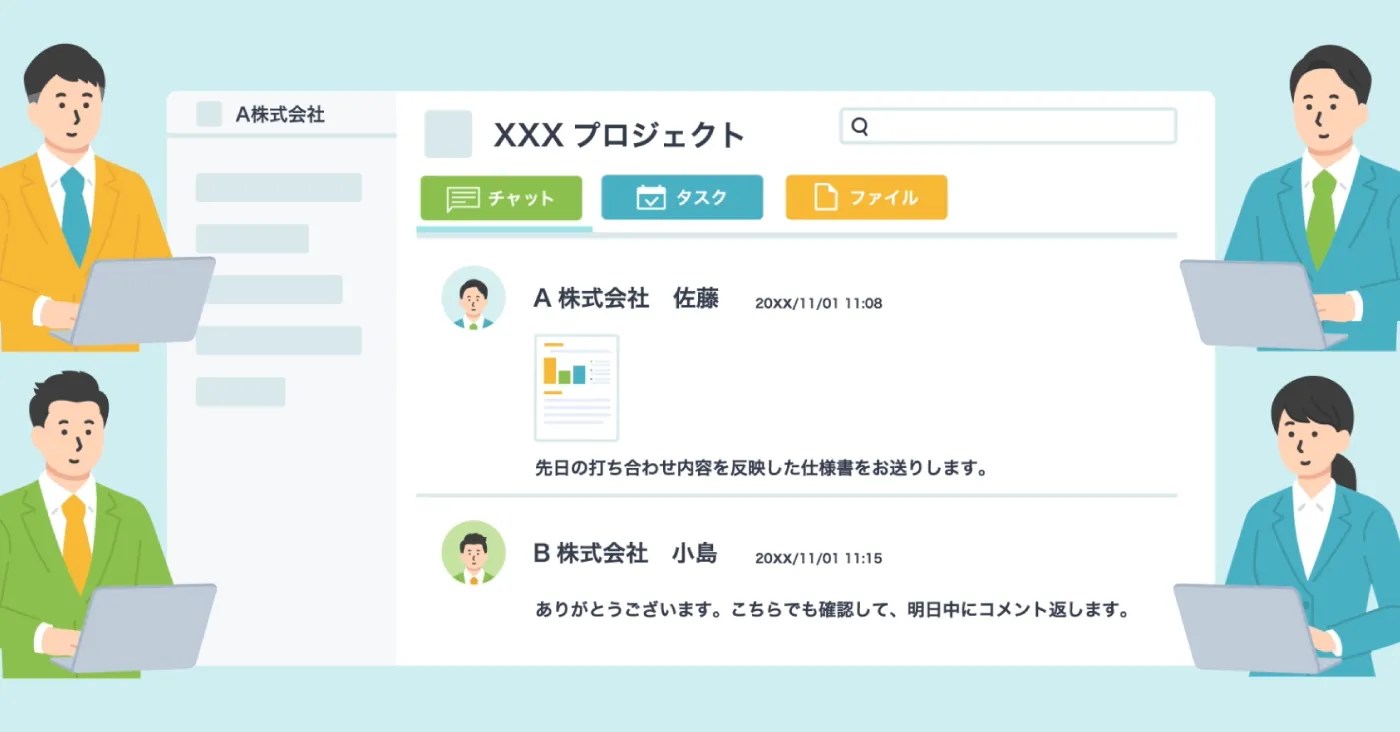This screenshot has height=732, width=1400.
Task: Open 佐藤's avatar icon
Action: pos(473,298)
